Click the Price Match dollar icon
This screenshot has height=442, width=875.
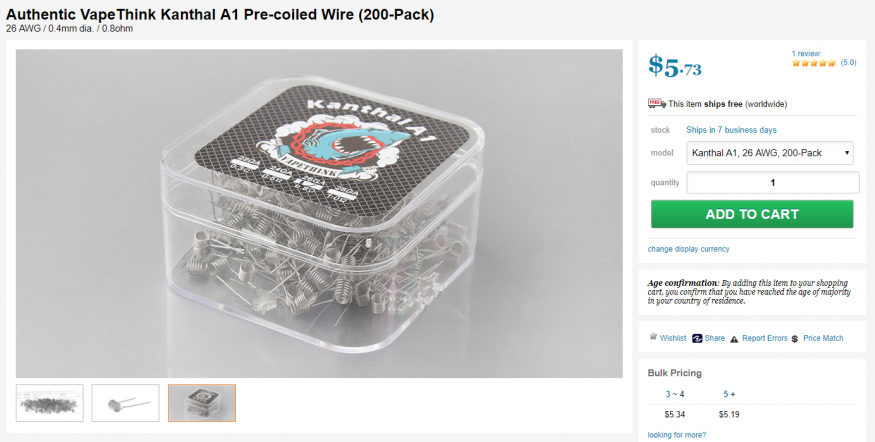(x=795, y=339)
